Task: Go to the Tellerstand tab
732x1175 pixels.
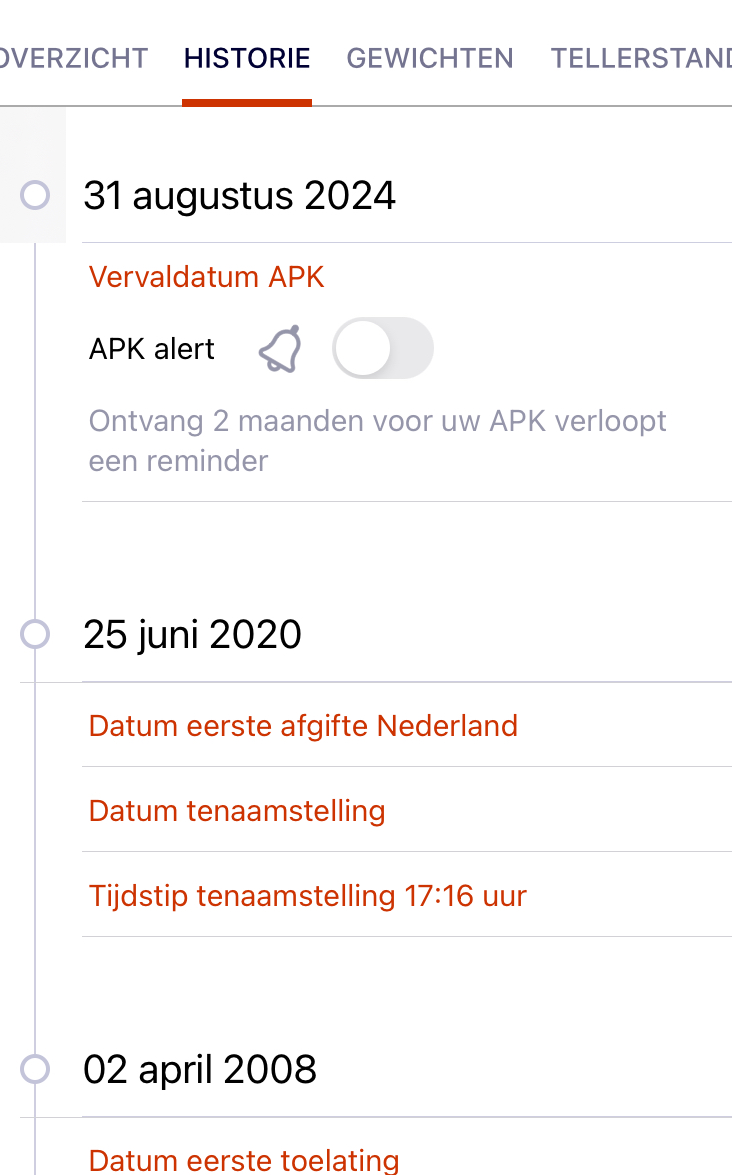Action: click(641, 58)
